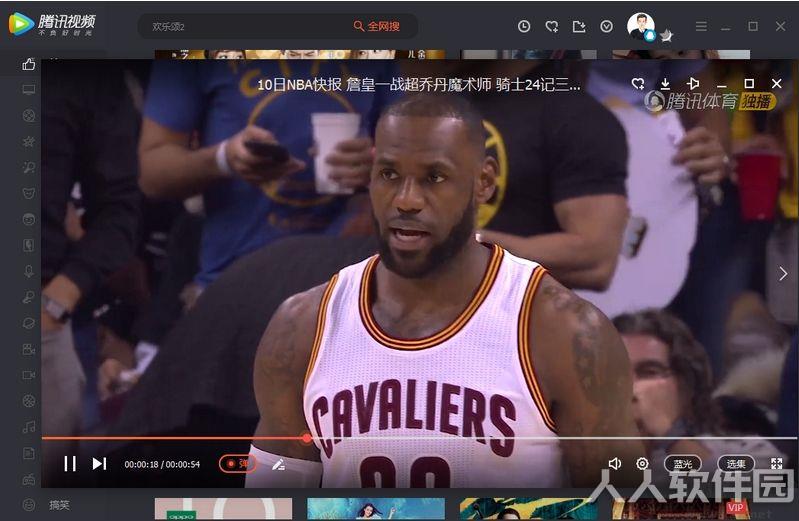The image size is (799, 521).
Task: Pause the video playback
Action: tap(70, 463)
